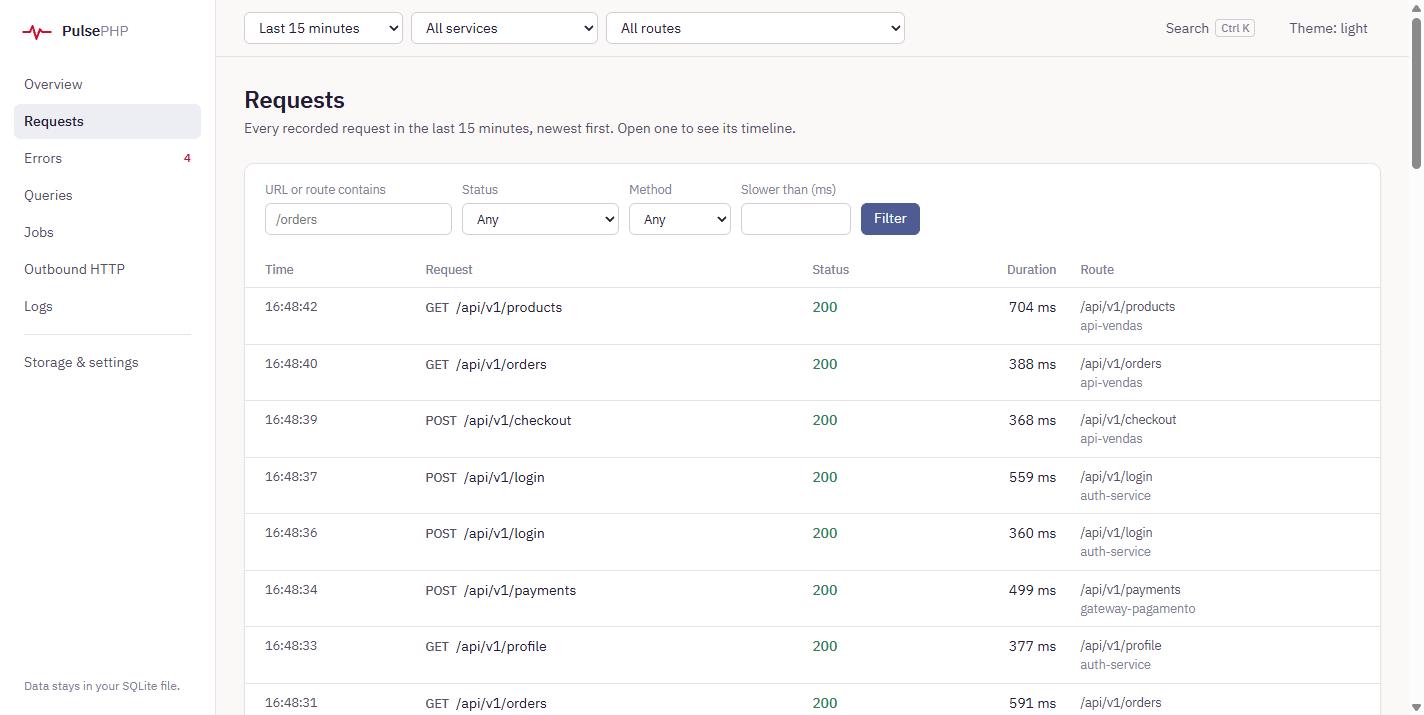Viewport: 1424px width, 715px height.
Task: Click the PulsePHP heartbeat logo icon
Action: (x=37, y=31)
